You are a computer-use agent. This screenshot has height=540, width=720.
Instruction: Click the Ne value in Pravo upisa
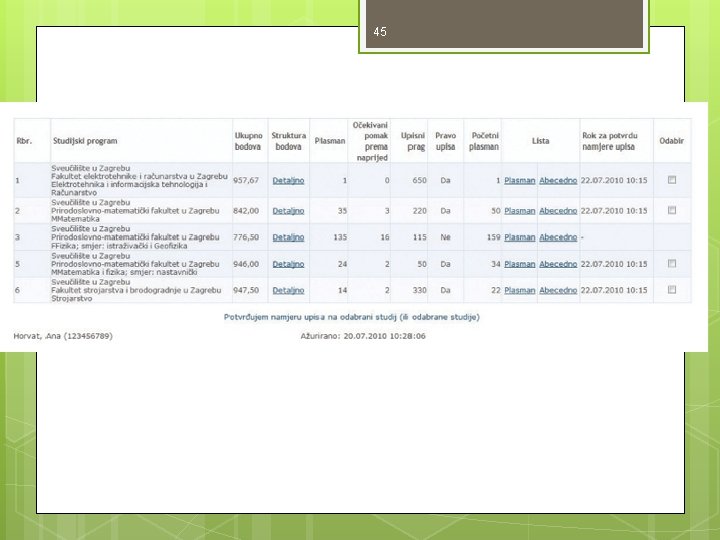(x=445, y=237)
